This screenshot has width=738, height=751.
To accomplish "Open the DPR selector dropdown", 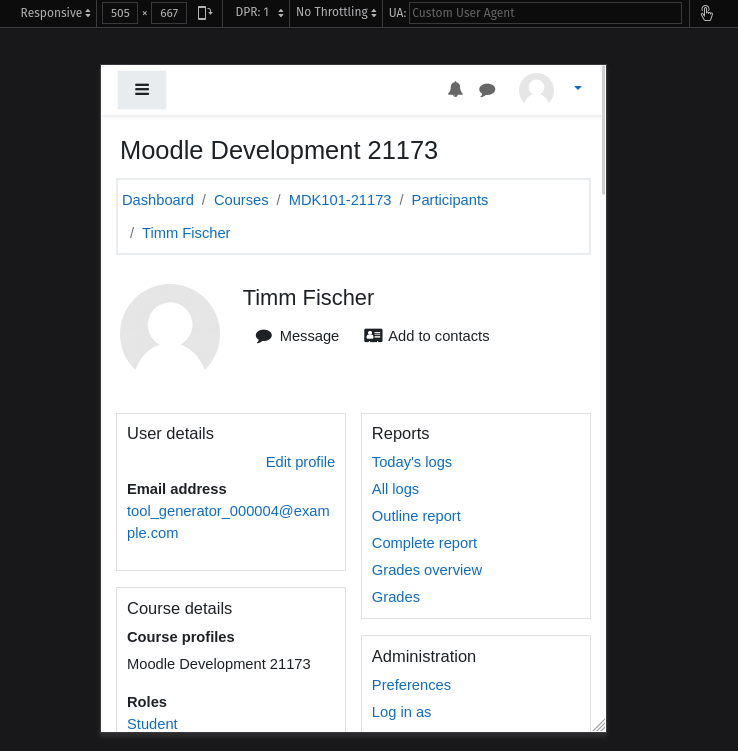I will 259,12.
